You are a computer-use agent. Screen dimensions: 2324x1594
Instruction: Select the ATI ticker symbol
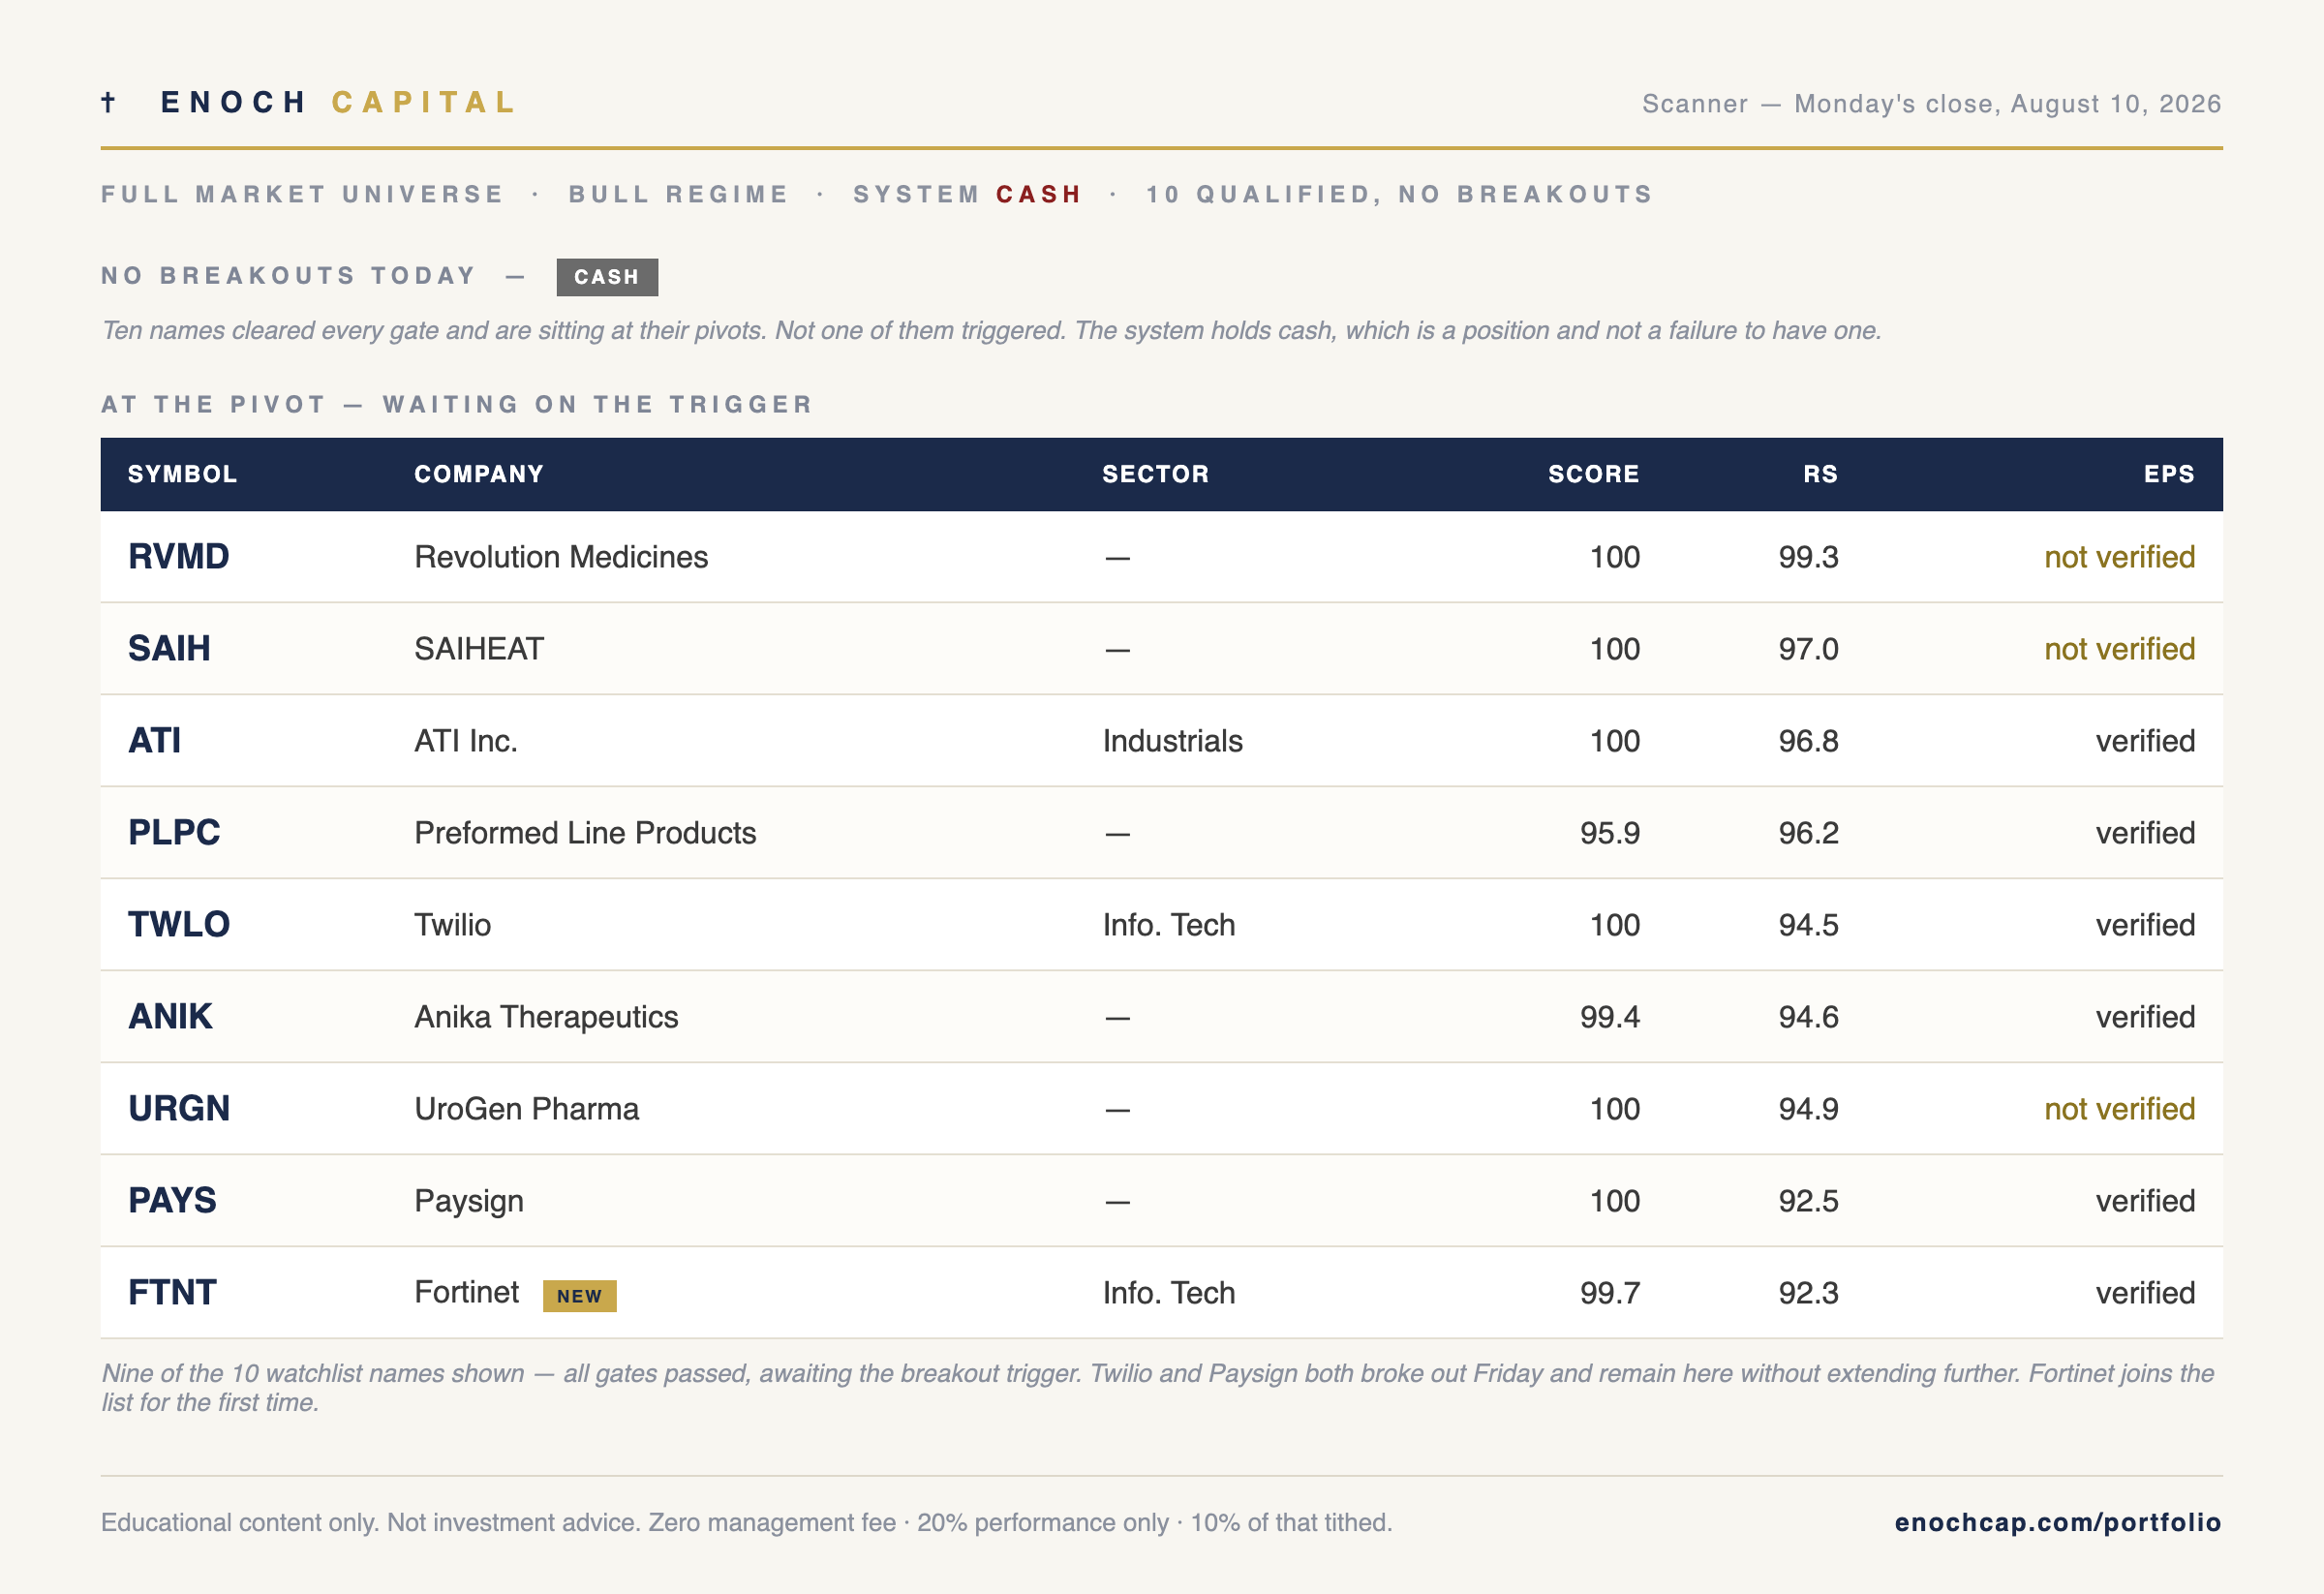tap(154, 741)
